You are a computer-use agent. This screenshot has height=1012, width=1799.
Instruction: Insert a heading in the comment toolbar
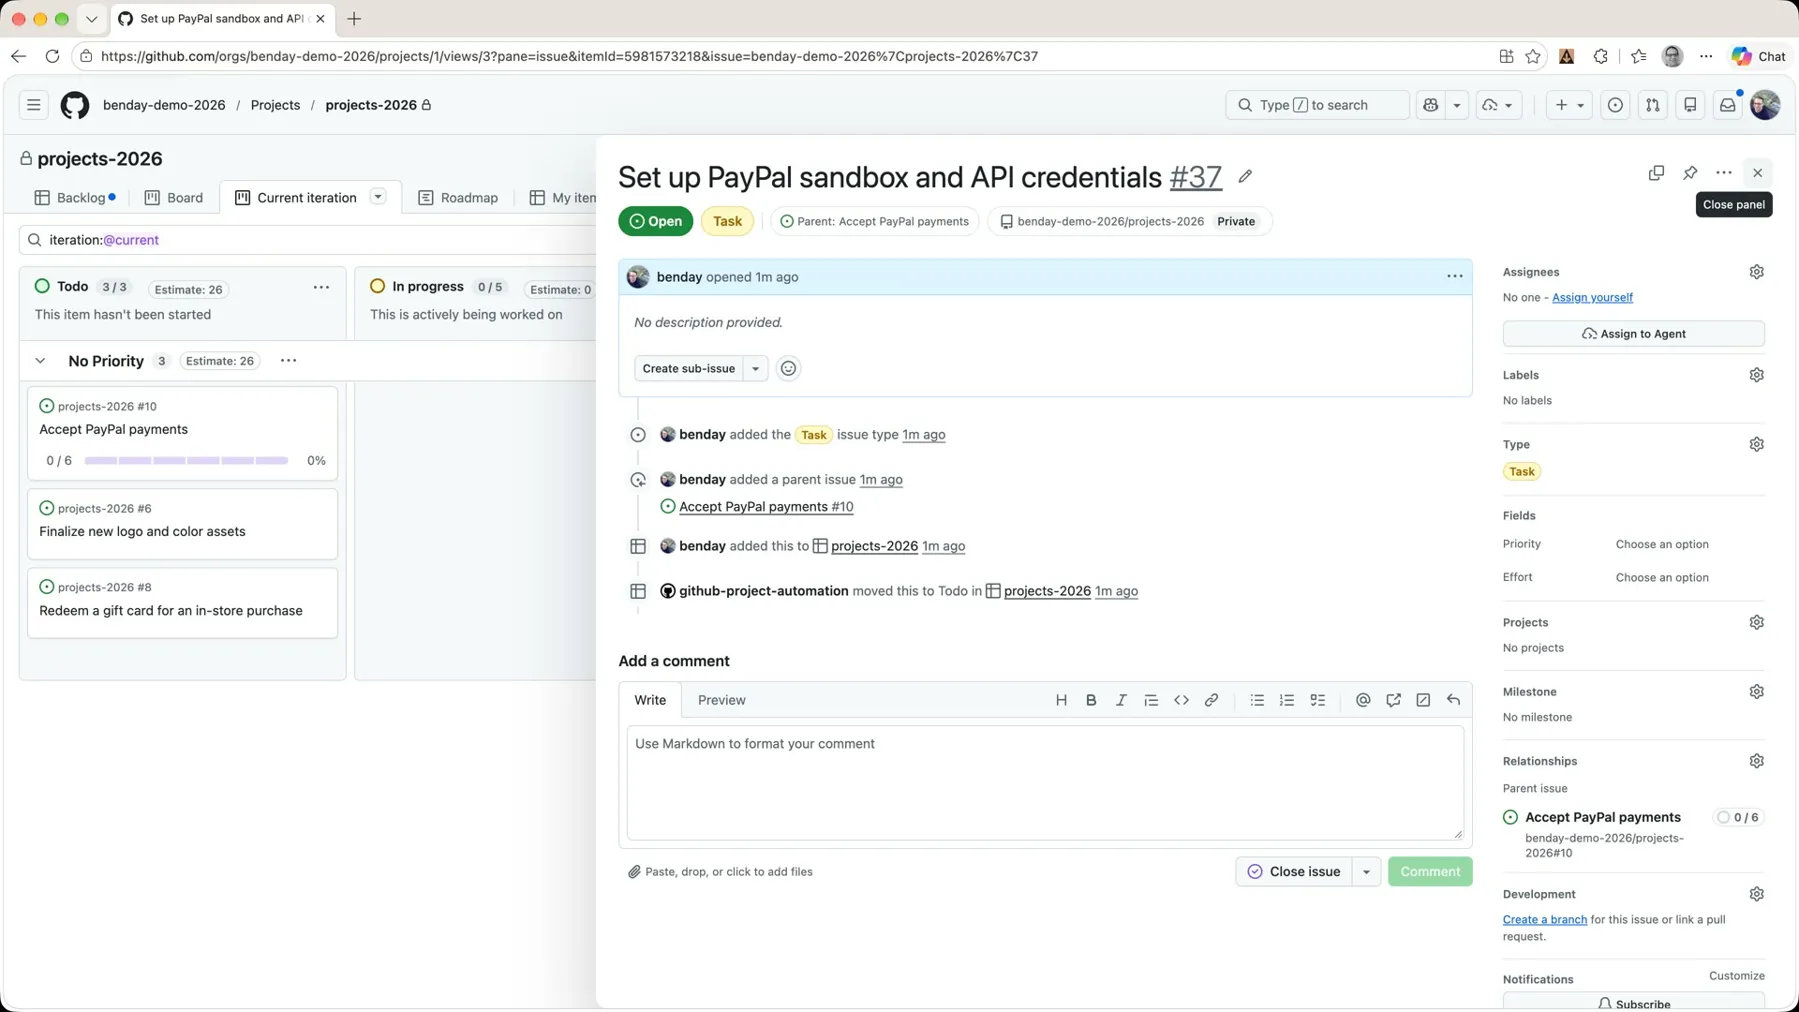click(1061, 700)
